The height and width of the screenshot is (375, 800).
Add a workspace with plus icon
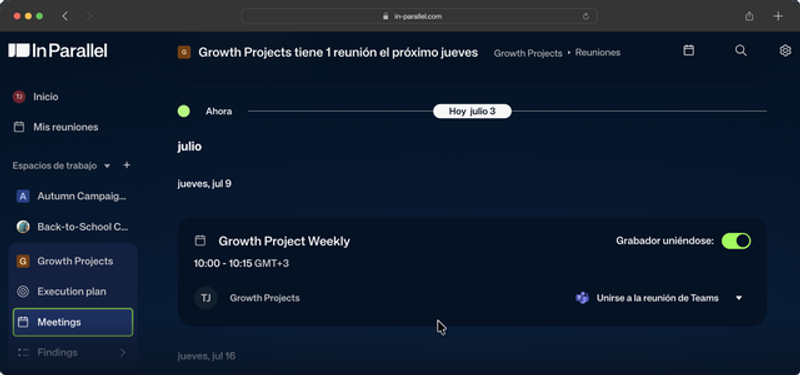[x=127, y=165]
